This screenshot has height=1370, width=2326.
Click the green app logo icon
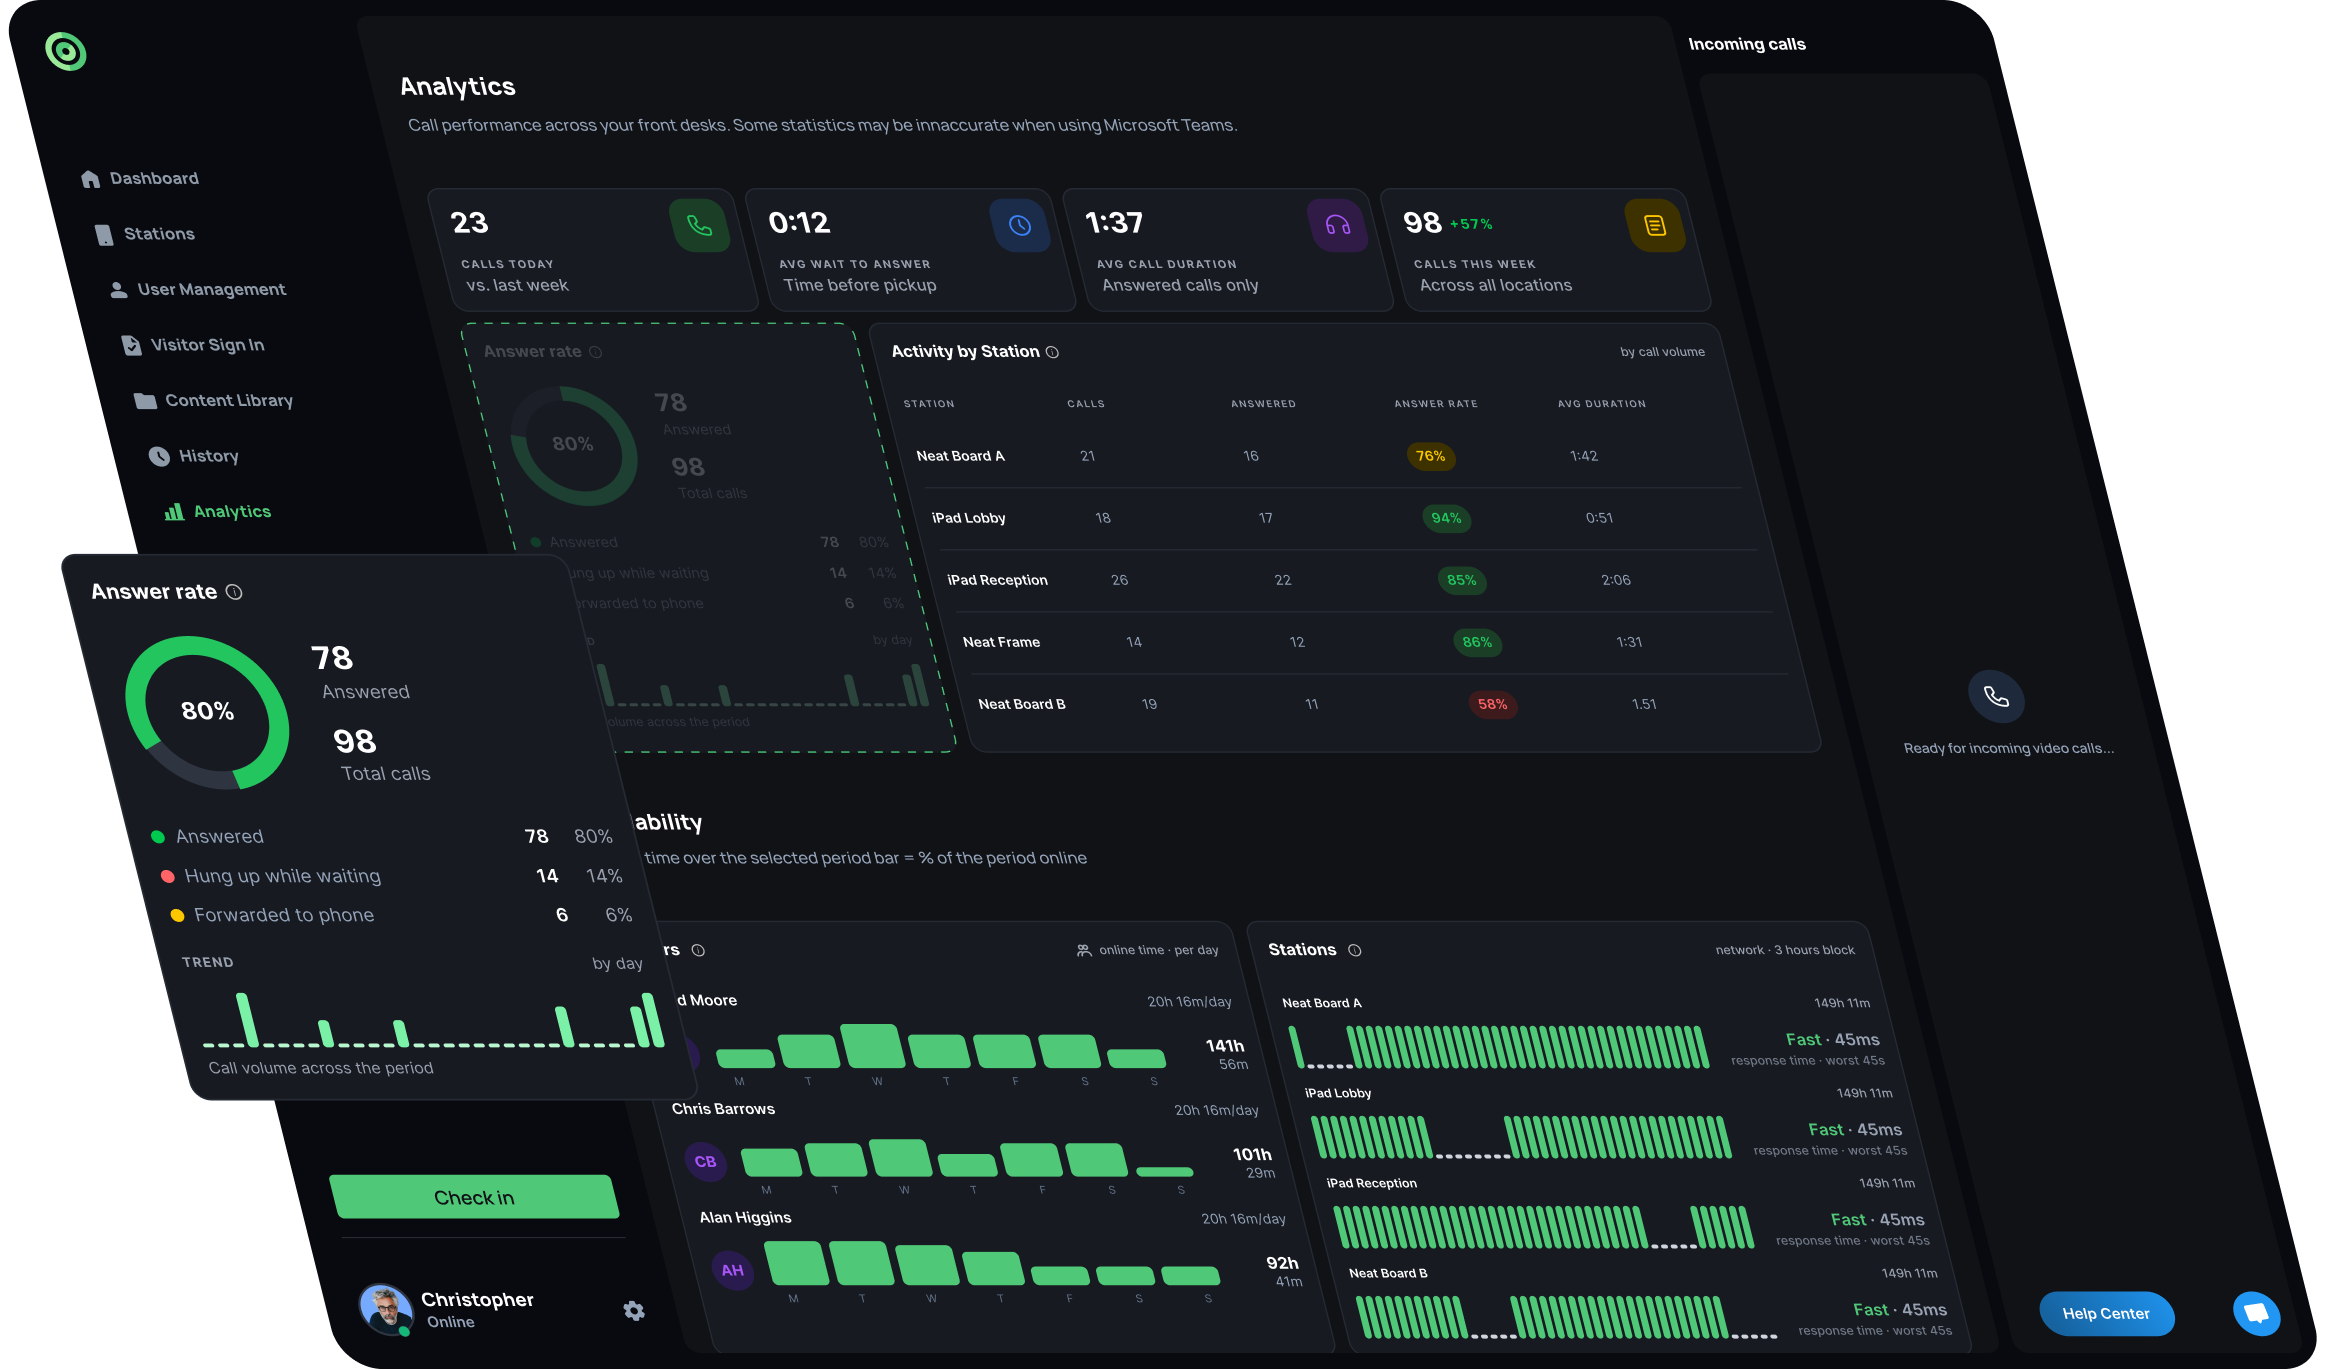(66, 51)
